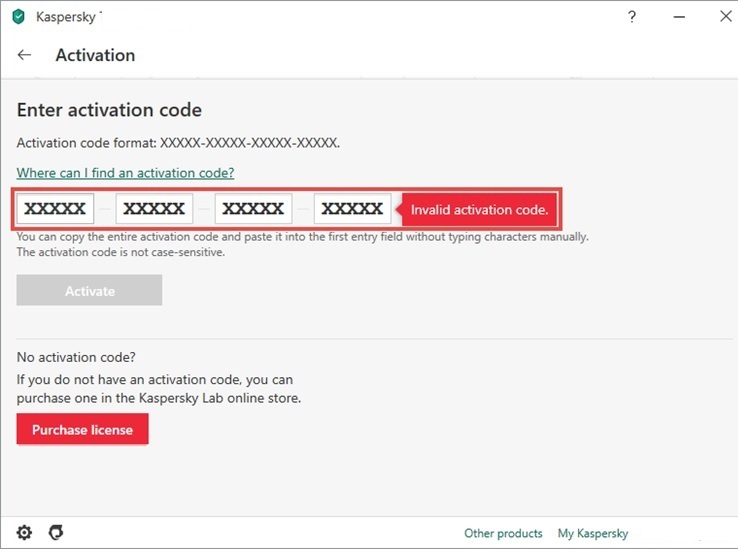
Task: Click the Kaspersky shield logo
Action: [18, 16]
